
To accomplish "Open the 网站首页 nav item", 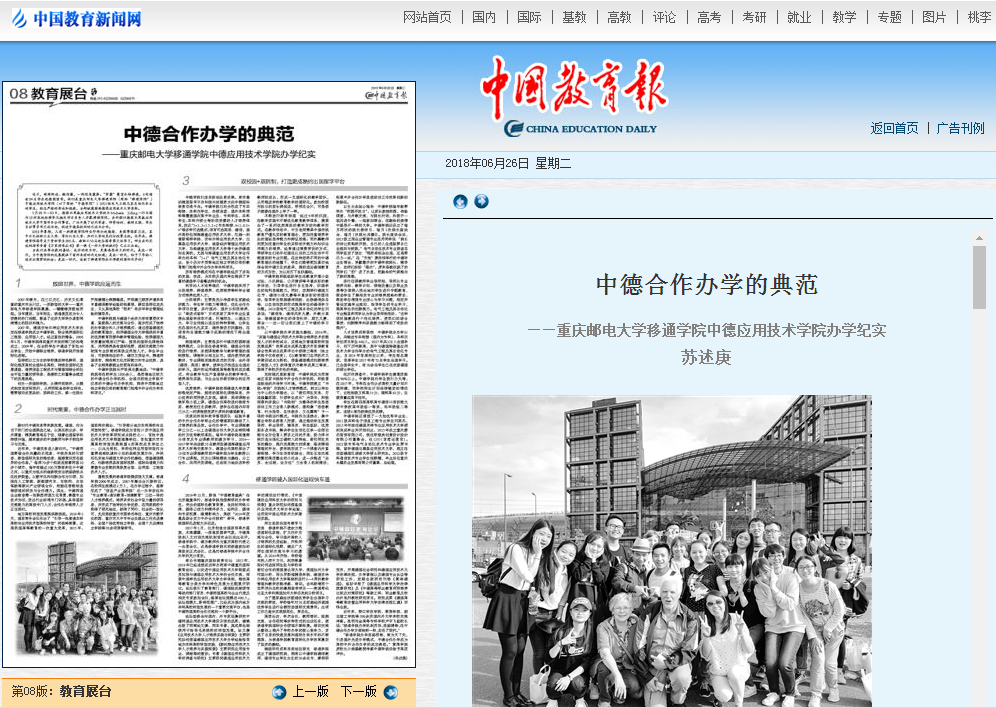I will 427,17.
